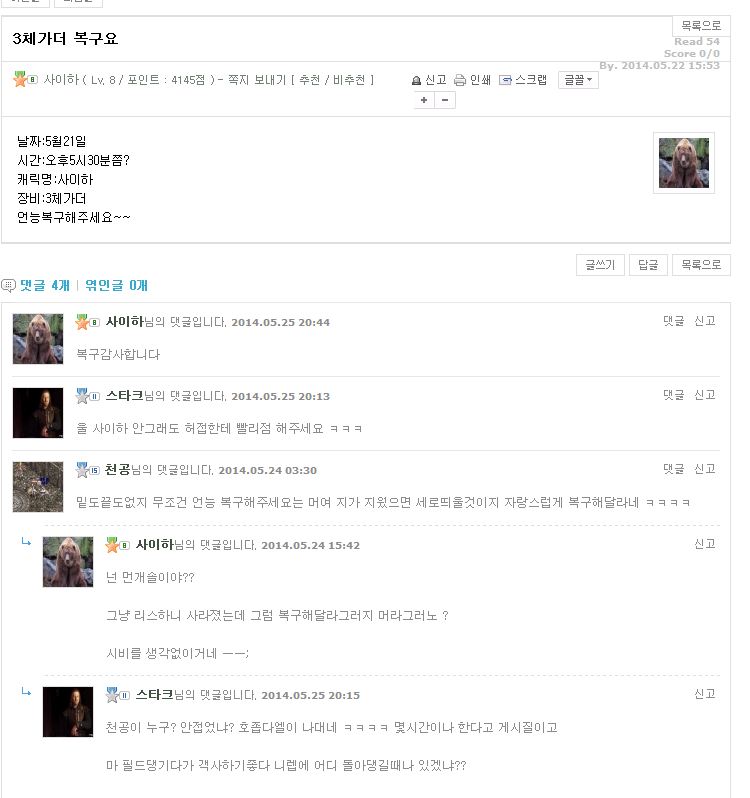Click the 답글 reply button
This screenshot has width=750, height=798.
tap(648, 265)
